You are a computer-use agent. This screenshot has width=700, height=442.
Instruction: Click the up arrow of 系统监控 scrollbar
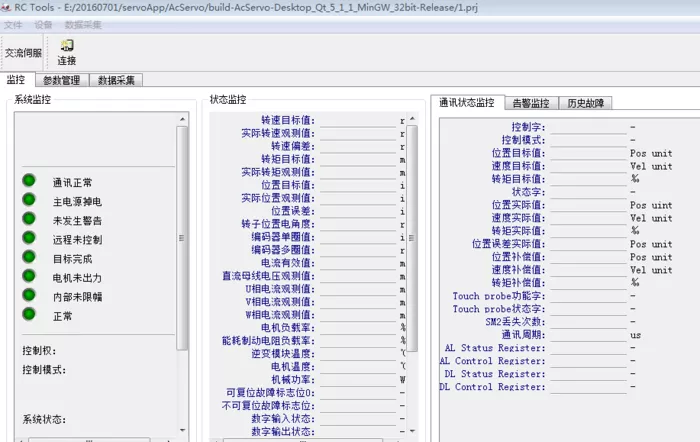(x=182, y=119)
